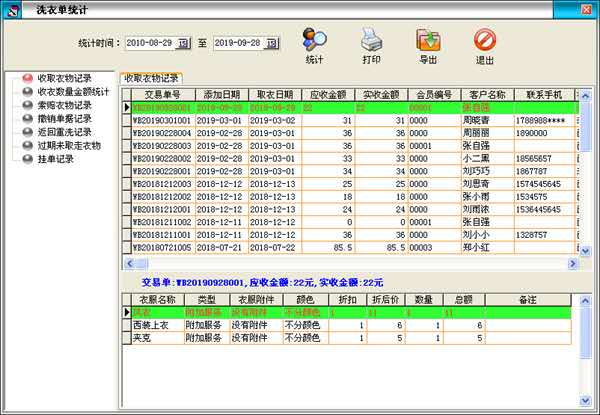Select 收衣数量金额统计 in the sidebar
The height and width of the screenshot is (415, 600).
tap(70, 91)
